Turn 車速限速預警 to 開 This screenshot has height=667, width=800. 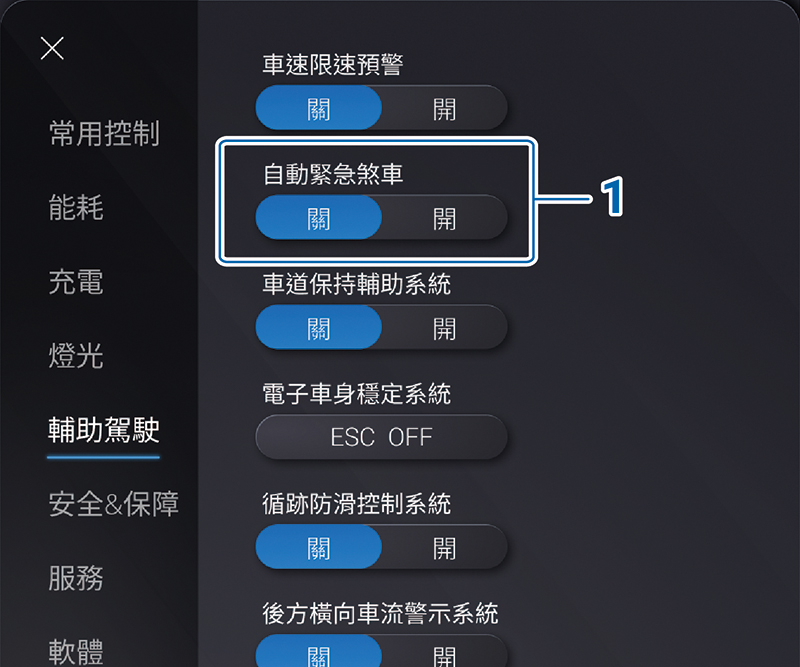(x=444, y=107)
